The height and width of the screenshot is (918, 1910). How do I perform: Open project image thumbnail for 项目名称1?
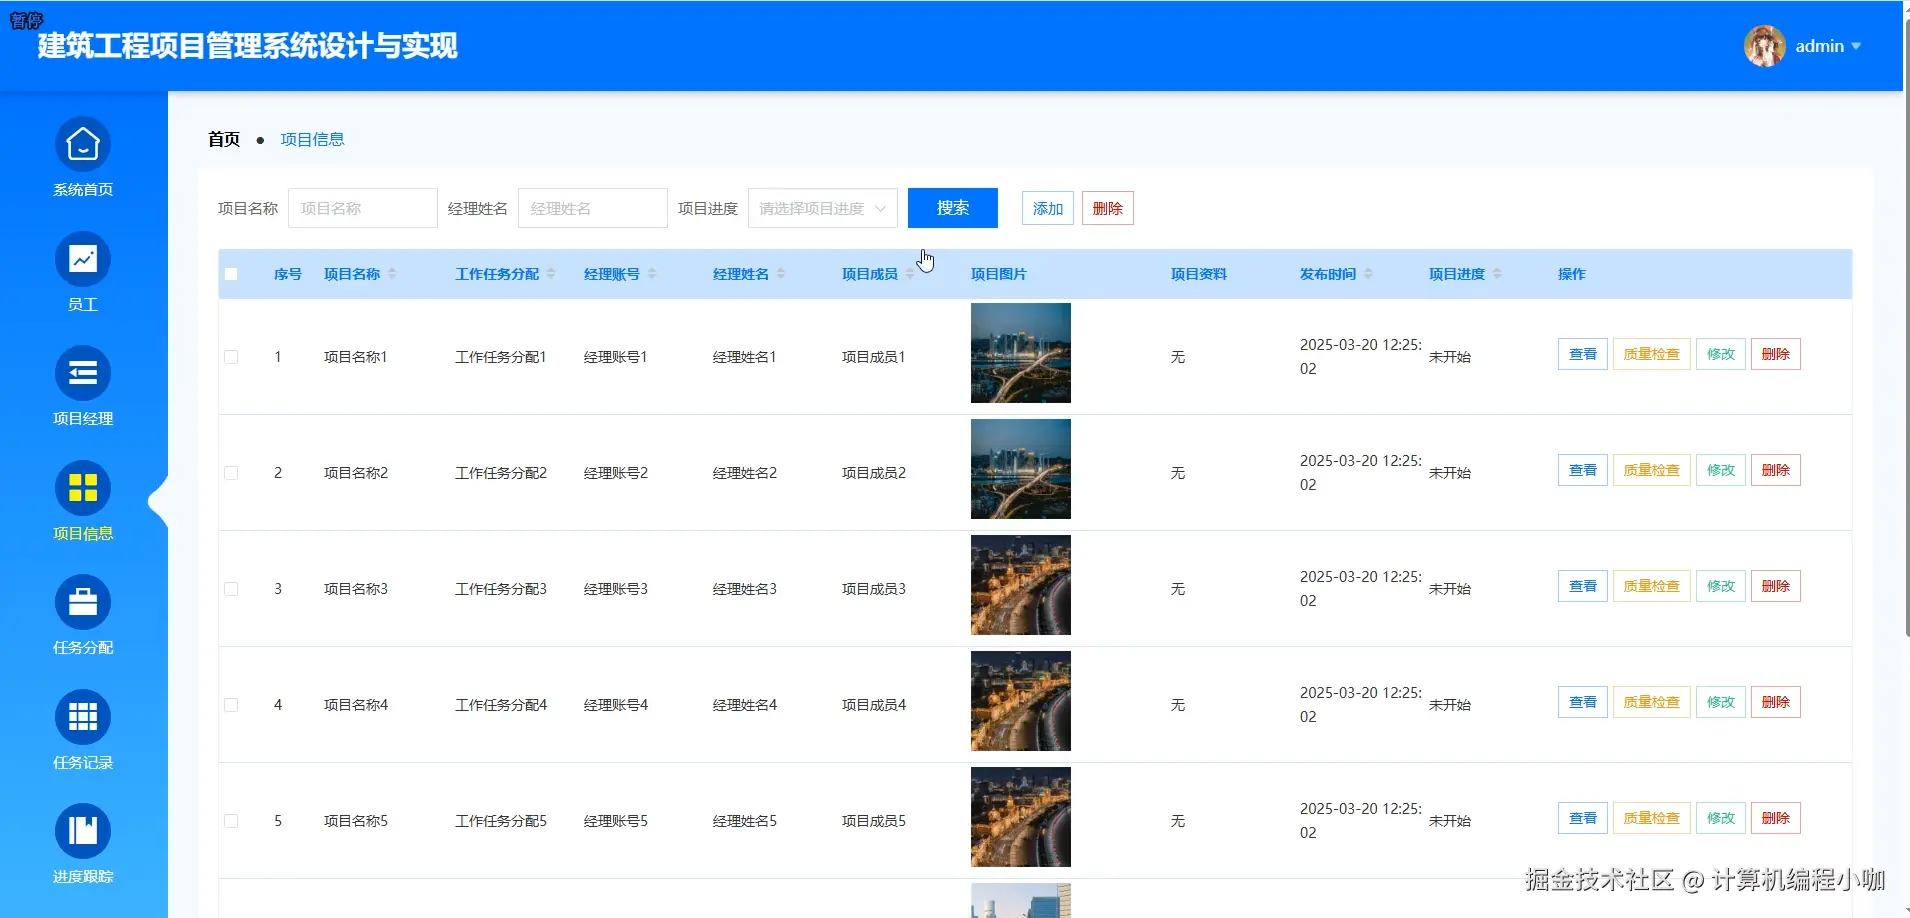click(1021, 353)
